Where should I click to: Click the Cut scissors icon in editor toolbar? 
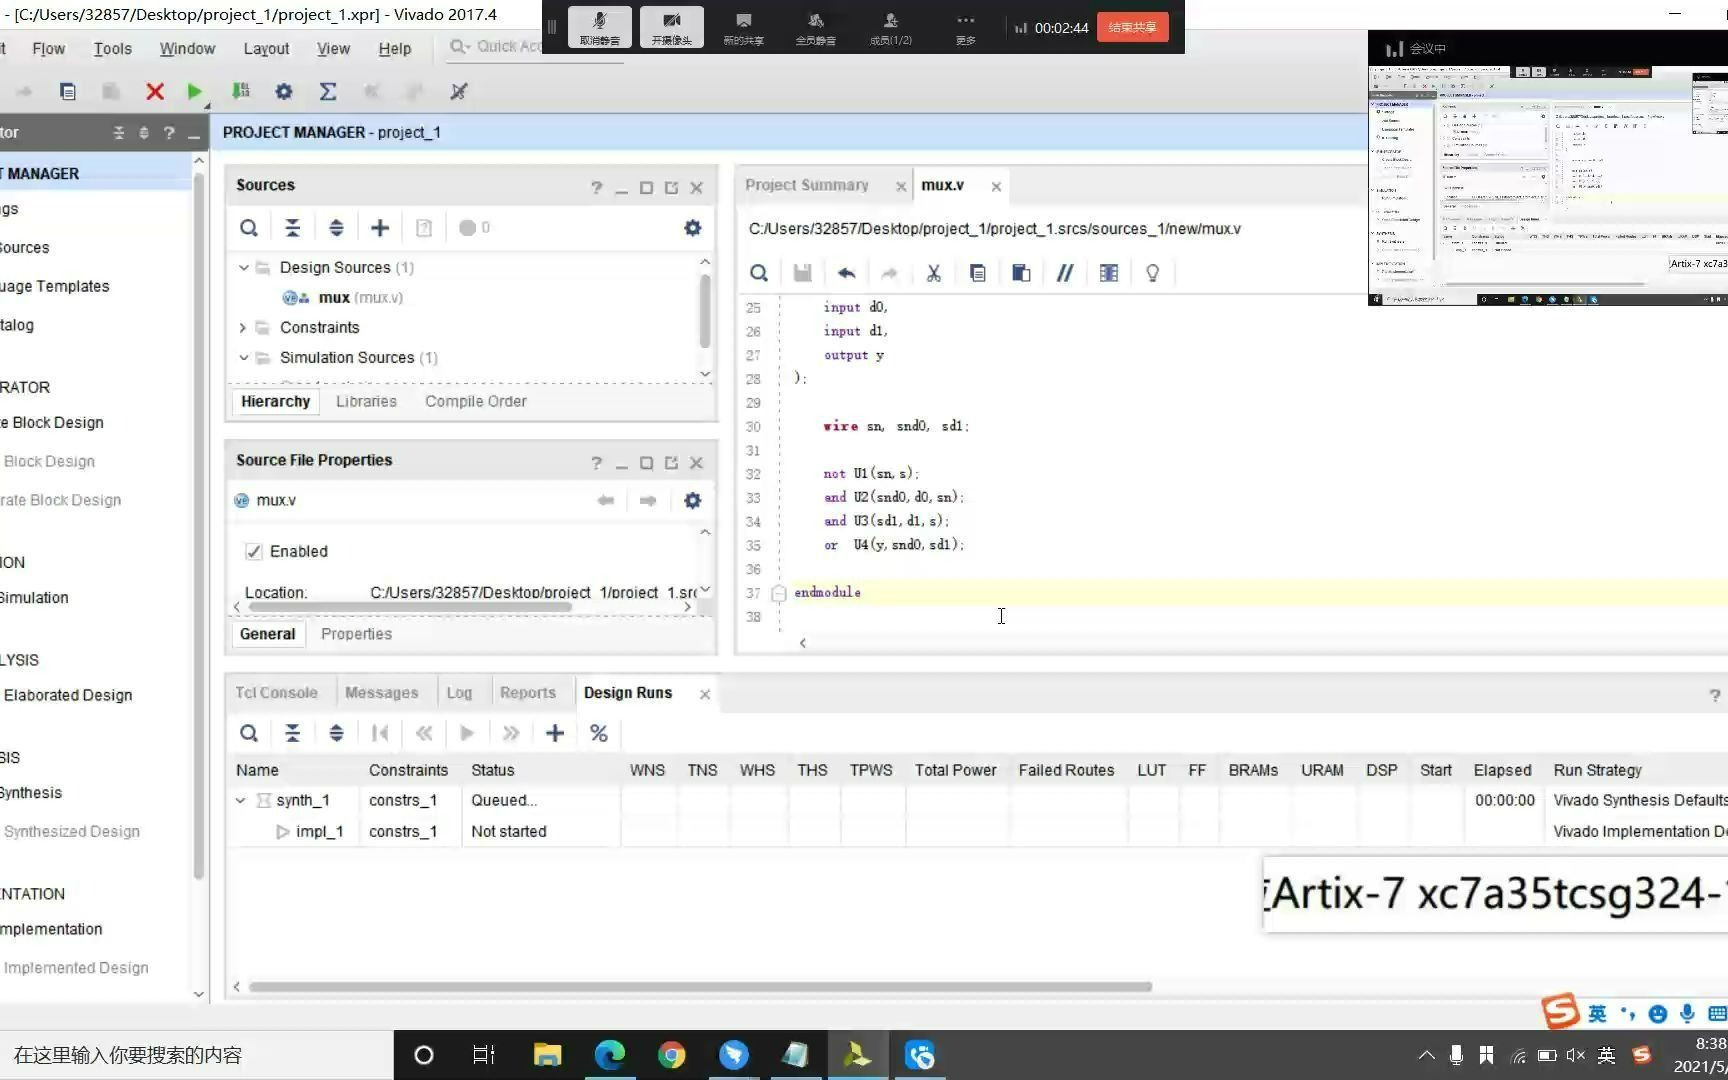click(933, 273)
